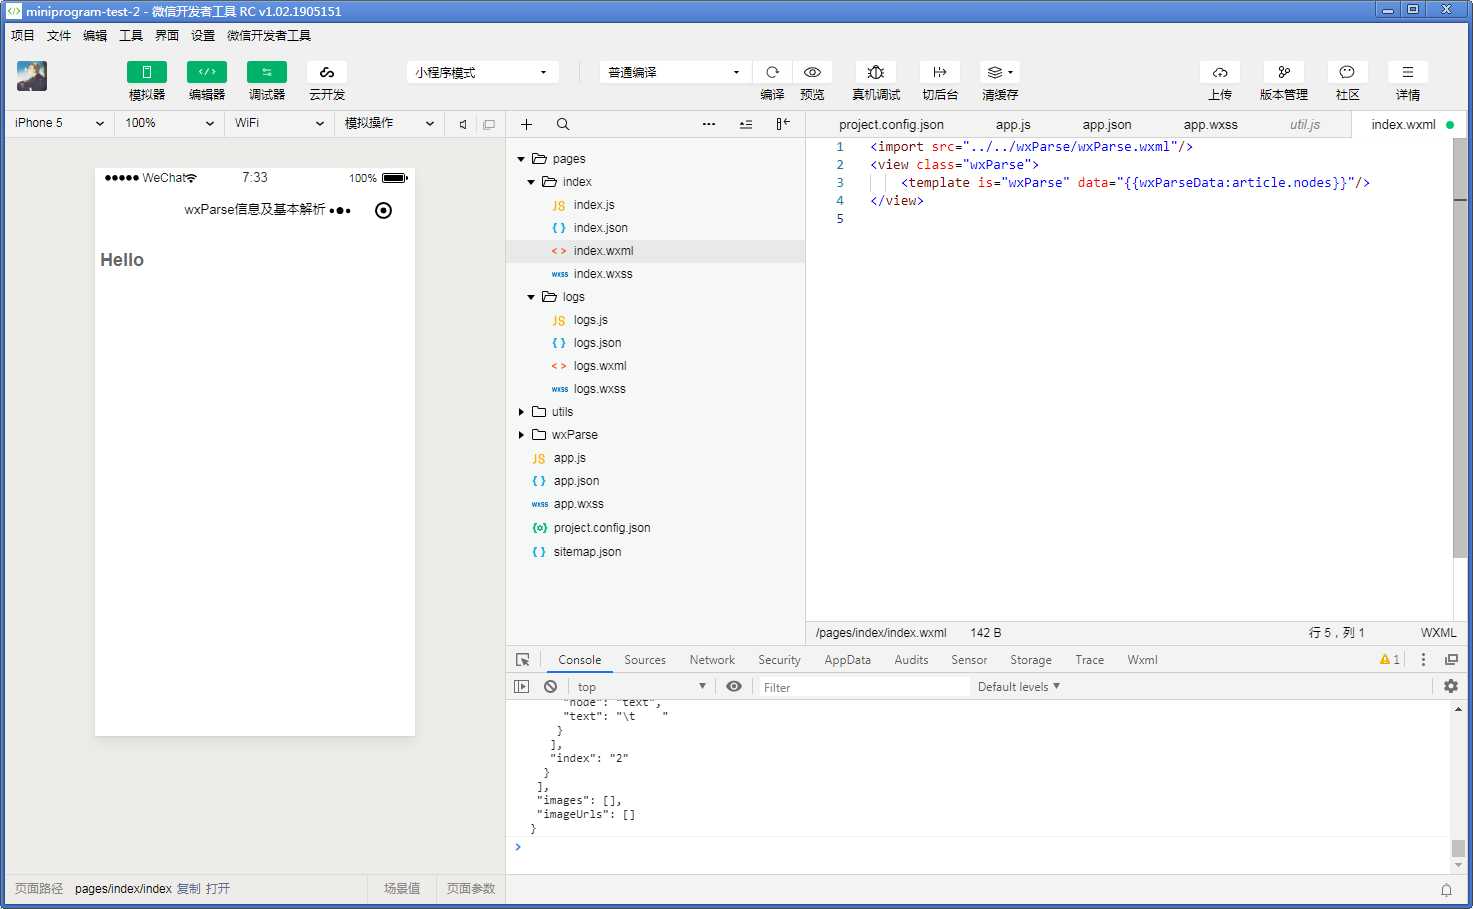Expand the utils folder
1473x909 pixels.
(x=521, y=412)
